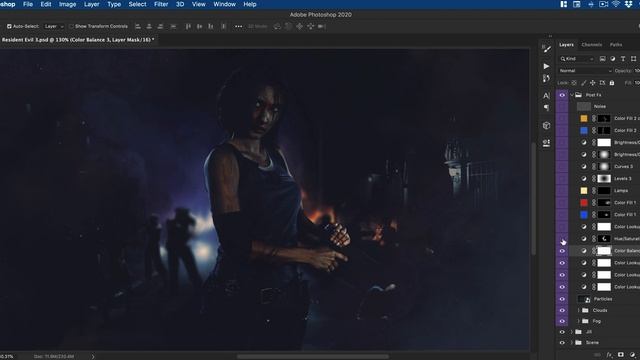Viewport: 640px width, 360px height.
Task: Add a layer mask icon
Action: click(621, 355)
